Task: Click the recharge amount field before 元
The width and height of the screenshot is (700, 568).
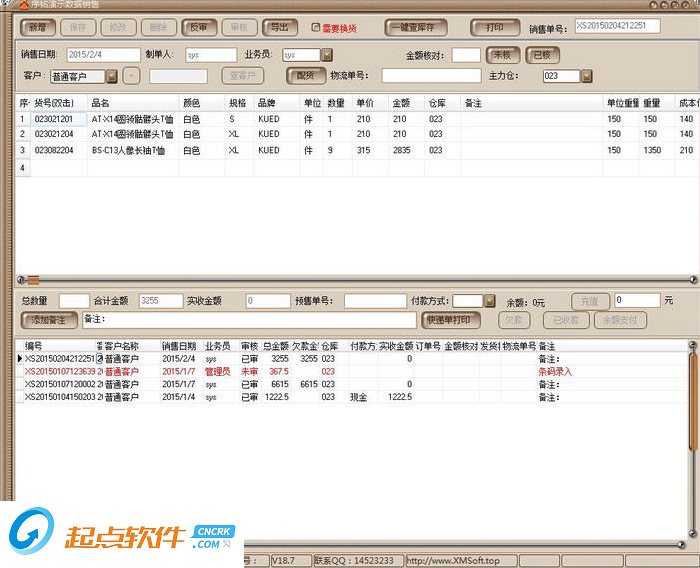Action: [x=638, y=300]
